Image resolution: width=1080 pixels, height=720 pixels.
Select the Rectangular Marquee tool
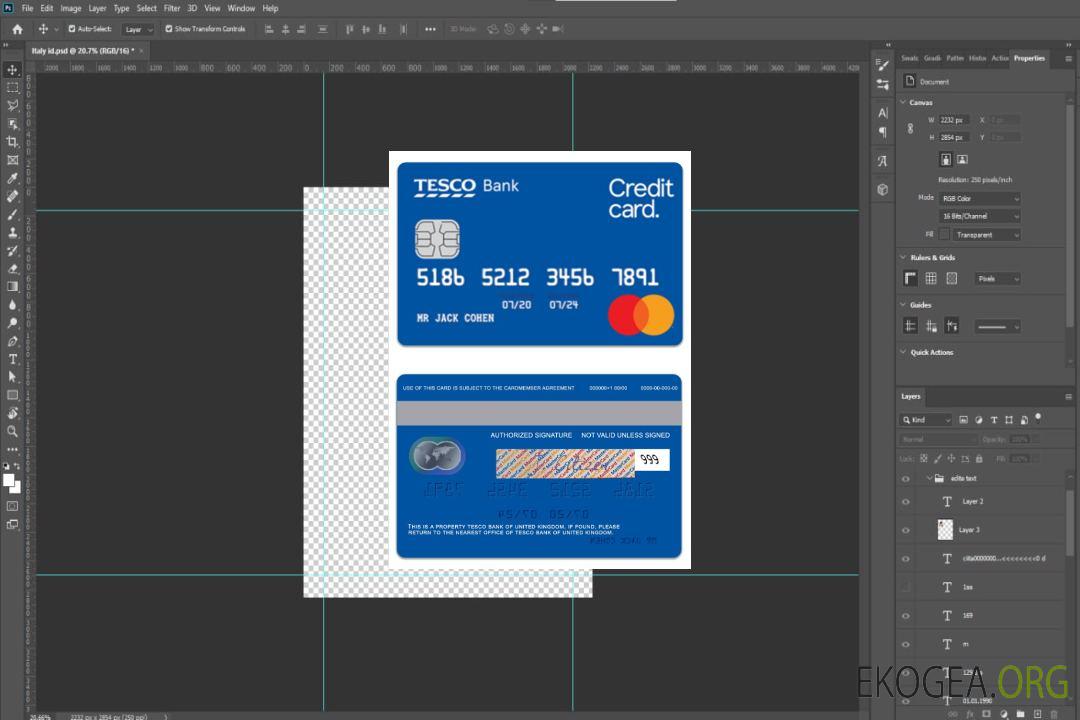click(12, 88)
